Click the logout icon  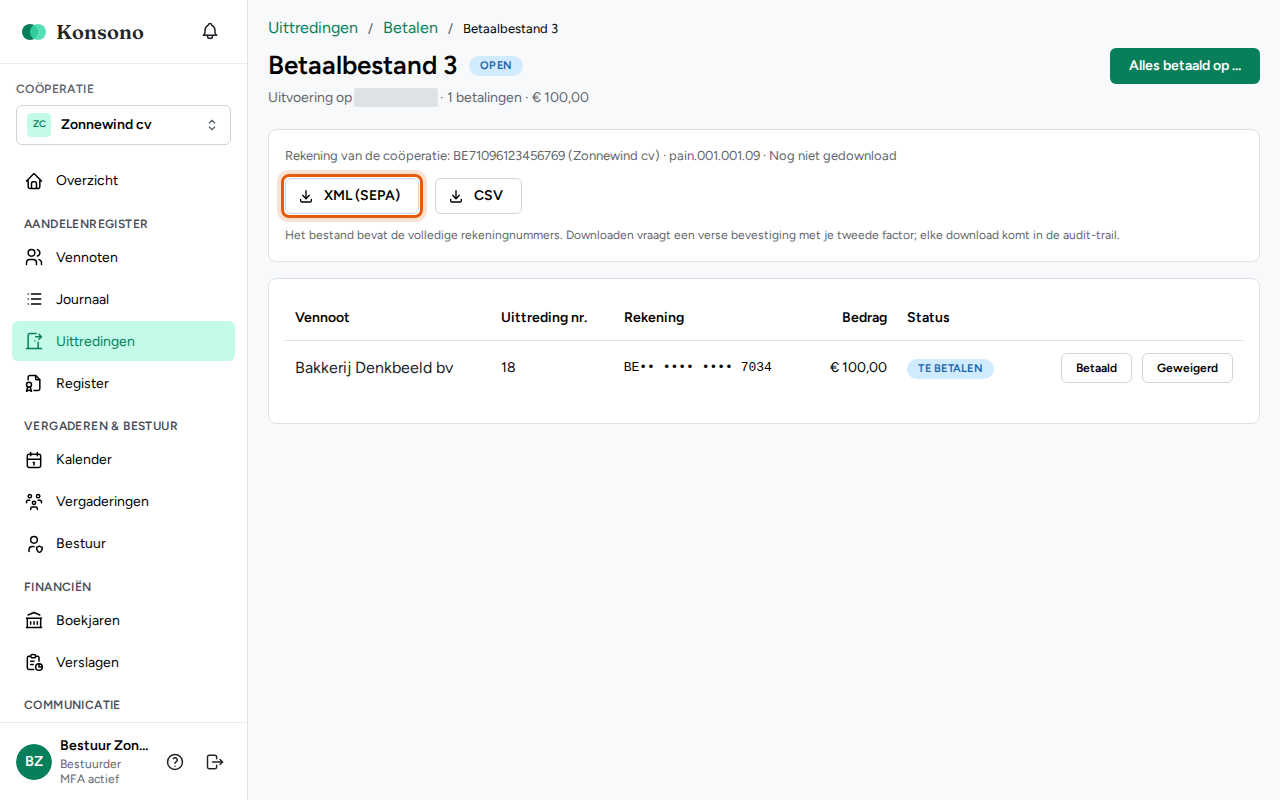click(x=214, y=762)
